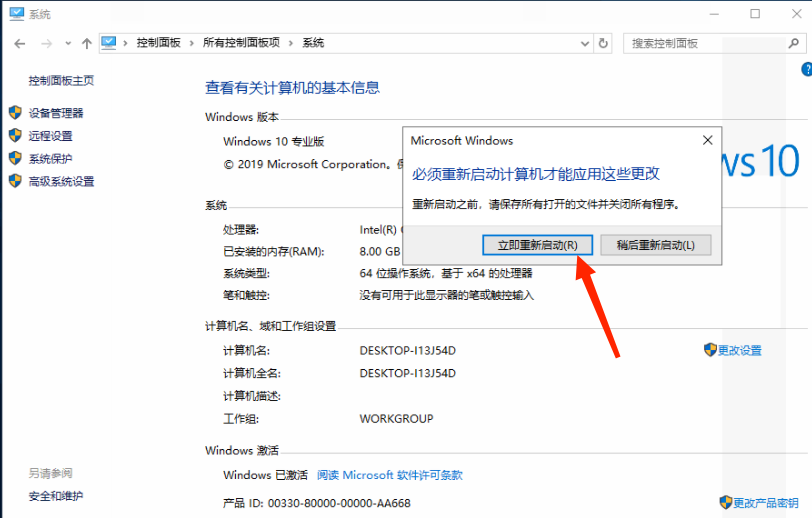
Task: Click shield icon beside 远程设置
Action: (x=15, y=135)
